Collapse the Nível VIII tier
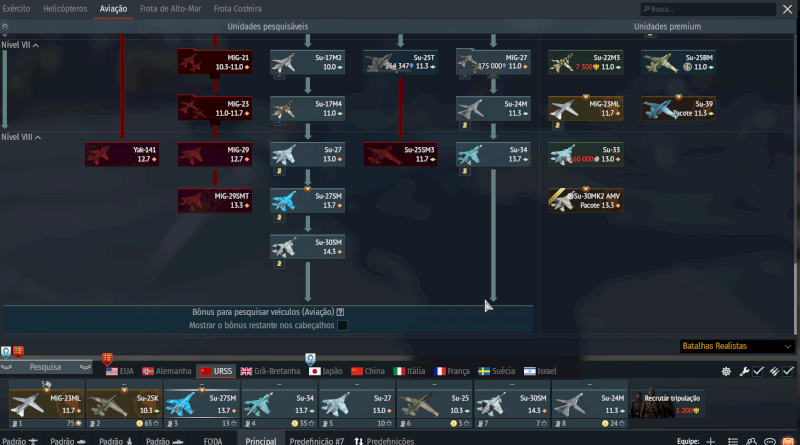The image size is (800, 445). (21, 137)
